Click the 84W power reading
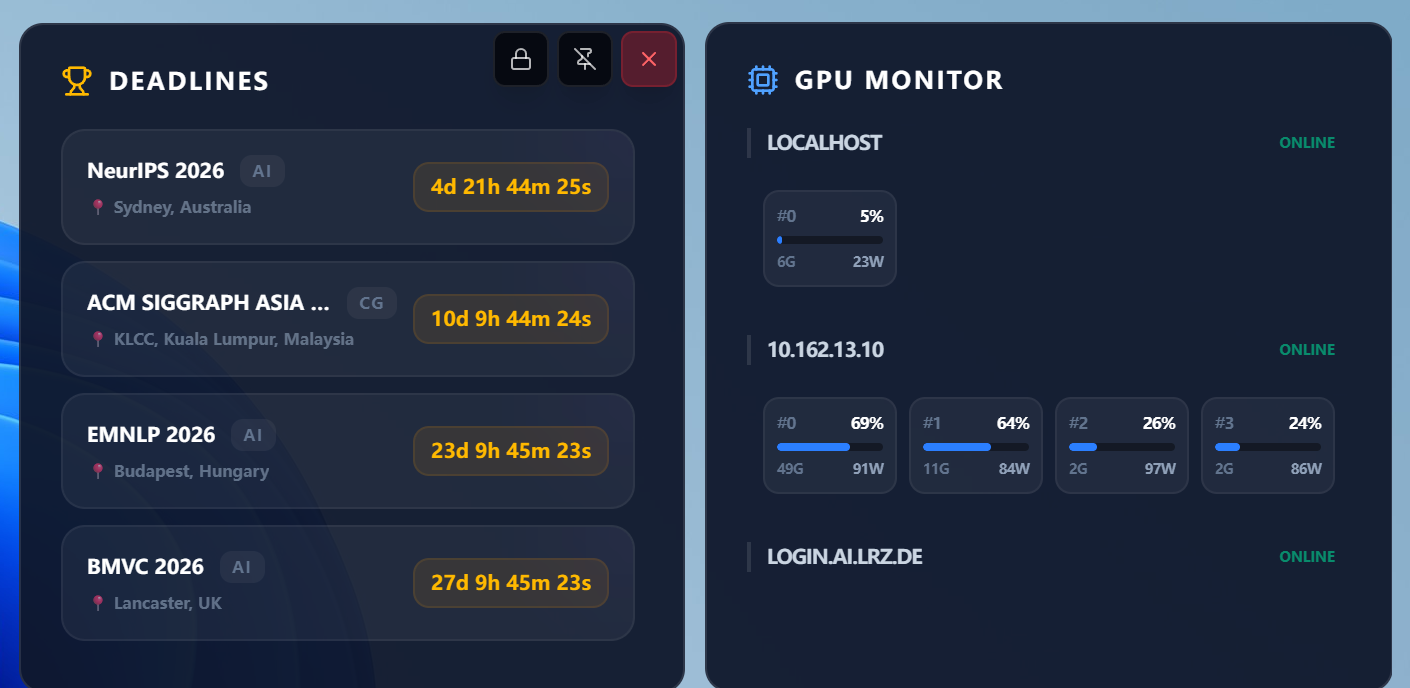Viewport: 1410px width, 688px height. (x=1014, y=469)
